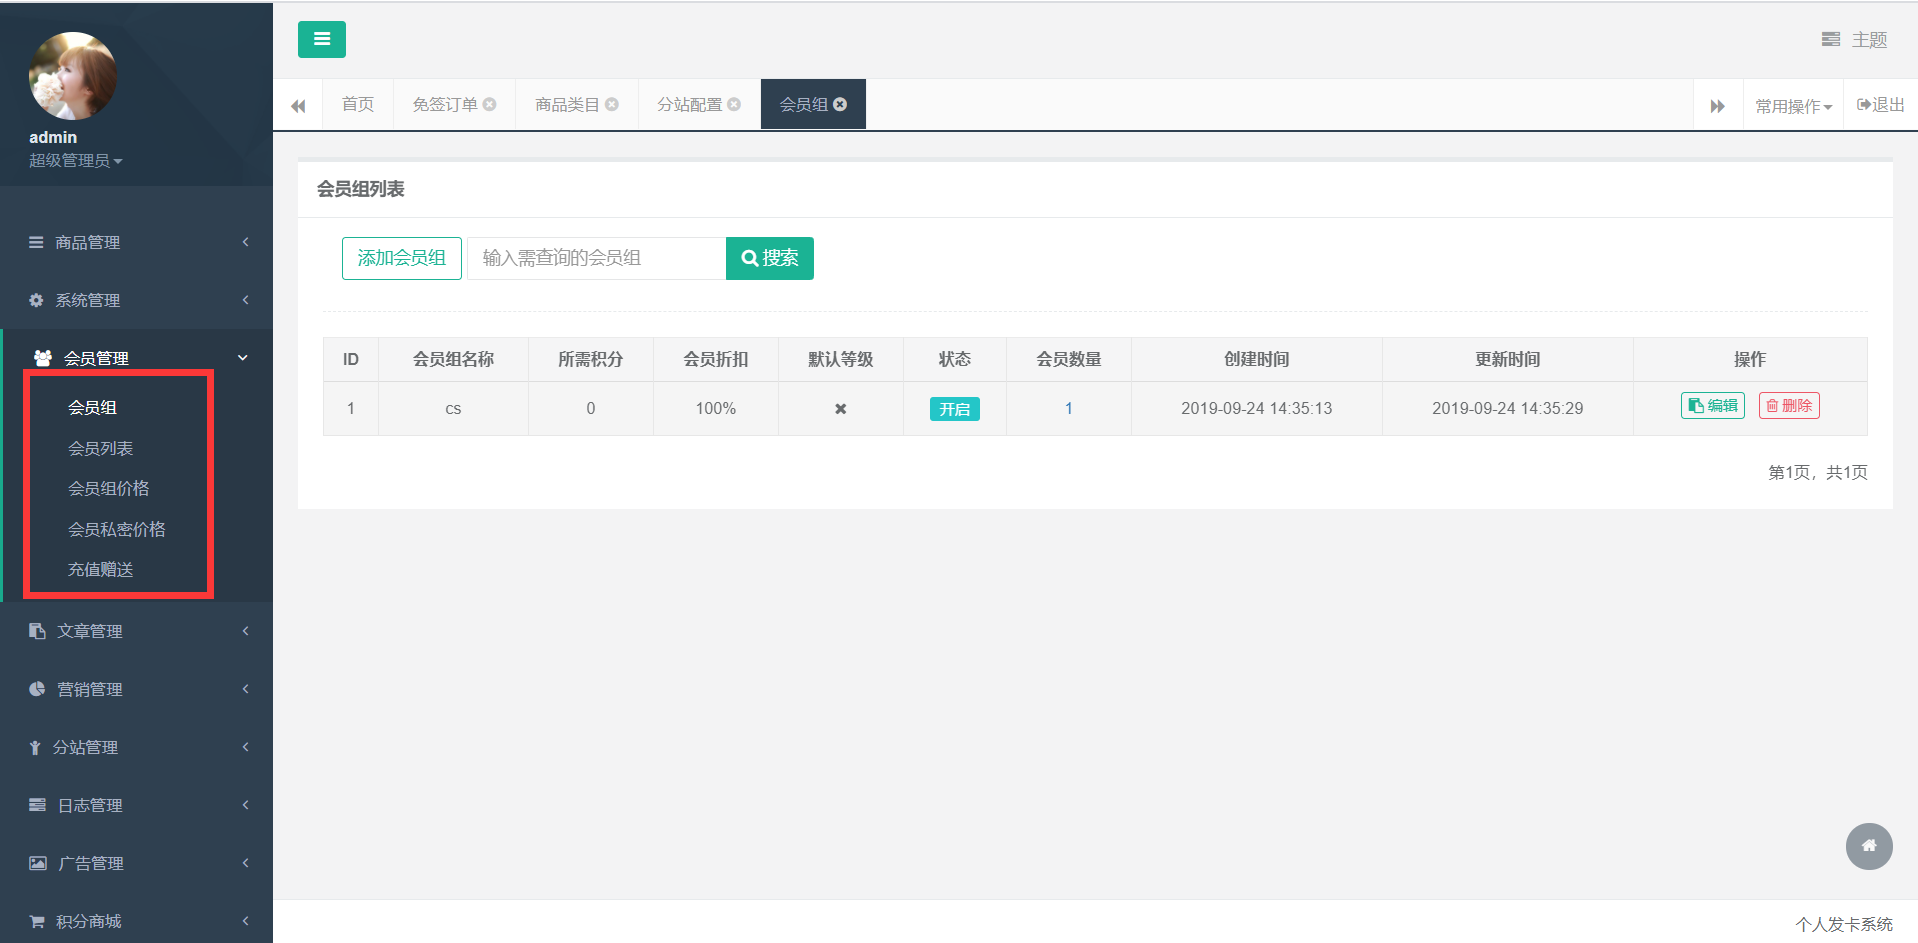Select the 广告管理 image icon in sidebar
The image size is (1918, 943).
37,862
